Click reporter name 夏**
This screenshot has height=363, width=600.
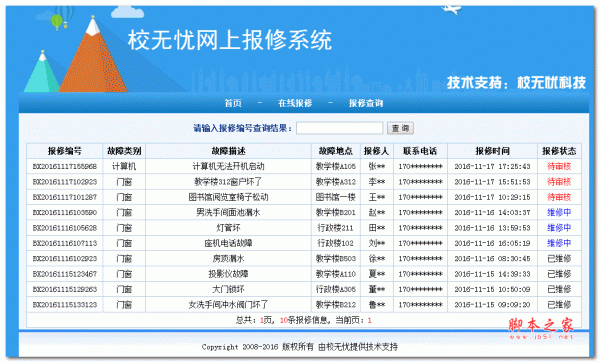[x=377, y=274]
